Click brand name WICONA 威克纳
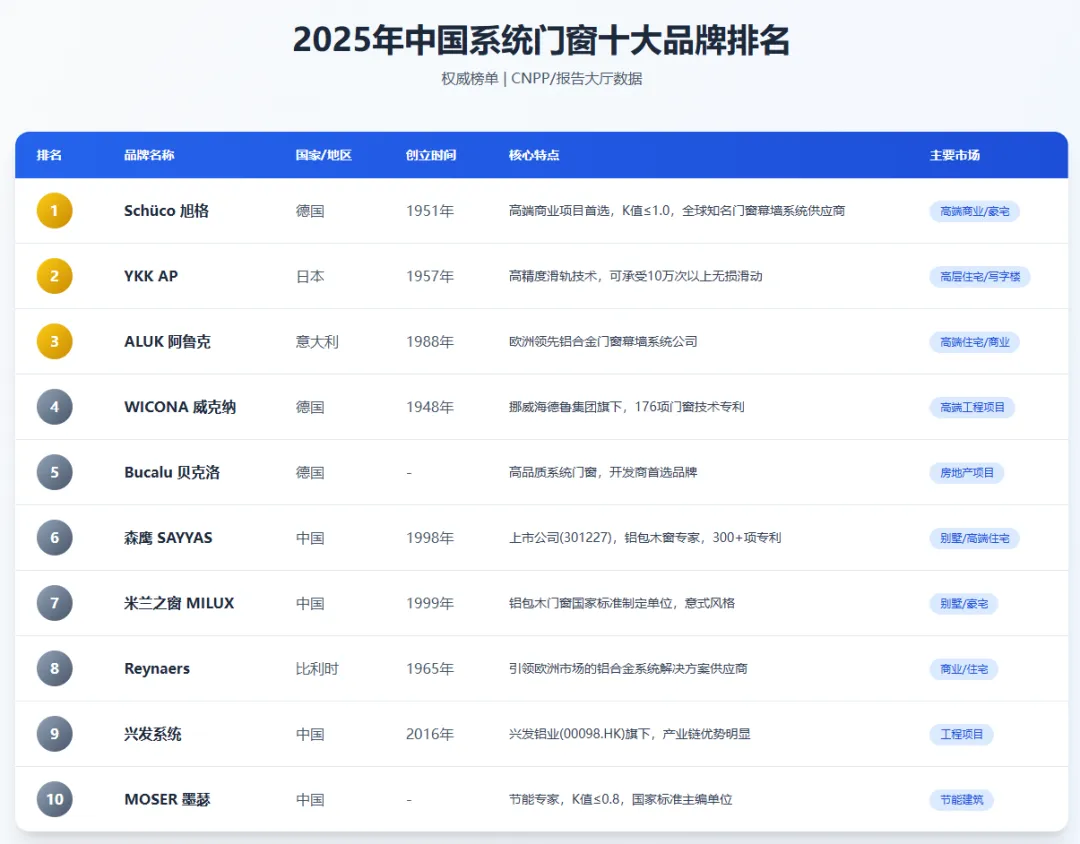The width and height of the screenshot is (1080, 844). tap(180, 407)
